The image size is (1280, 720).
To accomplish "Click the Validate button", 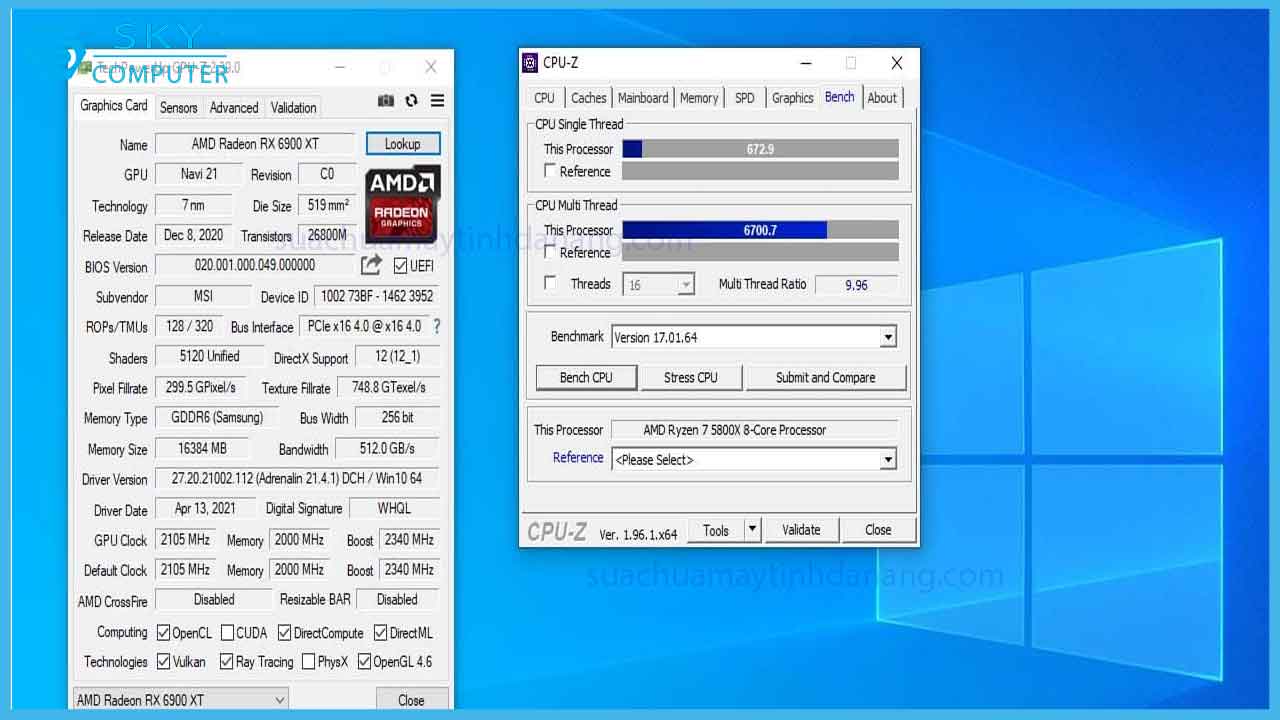I will [801, 530].
